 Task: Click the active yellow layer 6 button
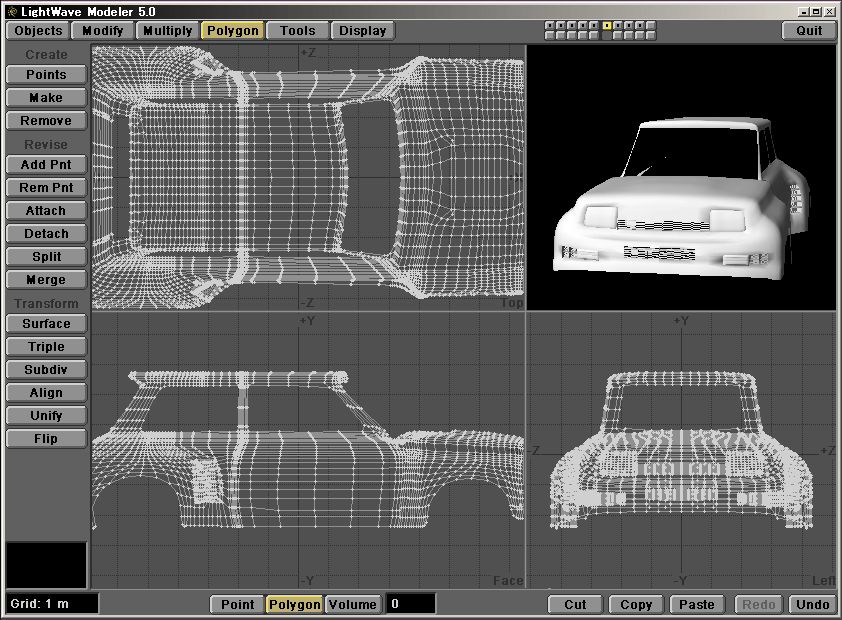(607, 25)
